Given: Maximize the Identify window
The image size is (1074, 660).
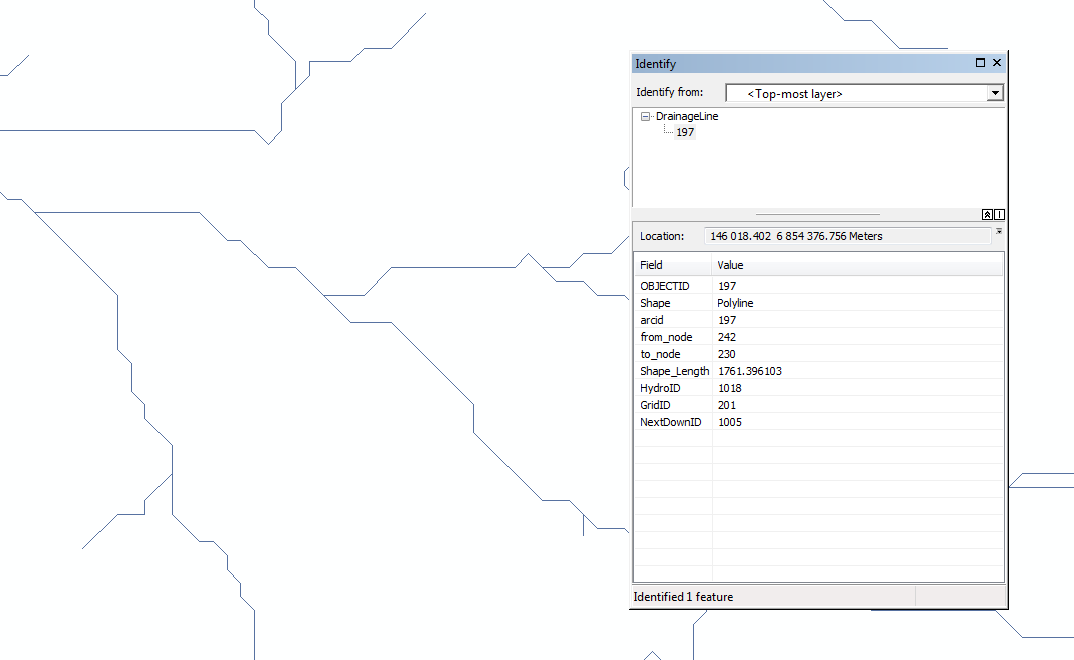Looking at the screenshot, I should pyautogui.click(x=981, y=63).
